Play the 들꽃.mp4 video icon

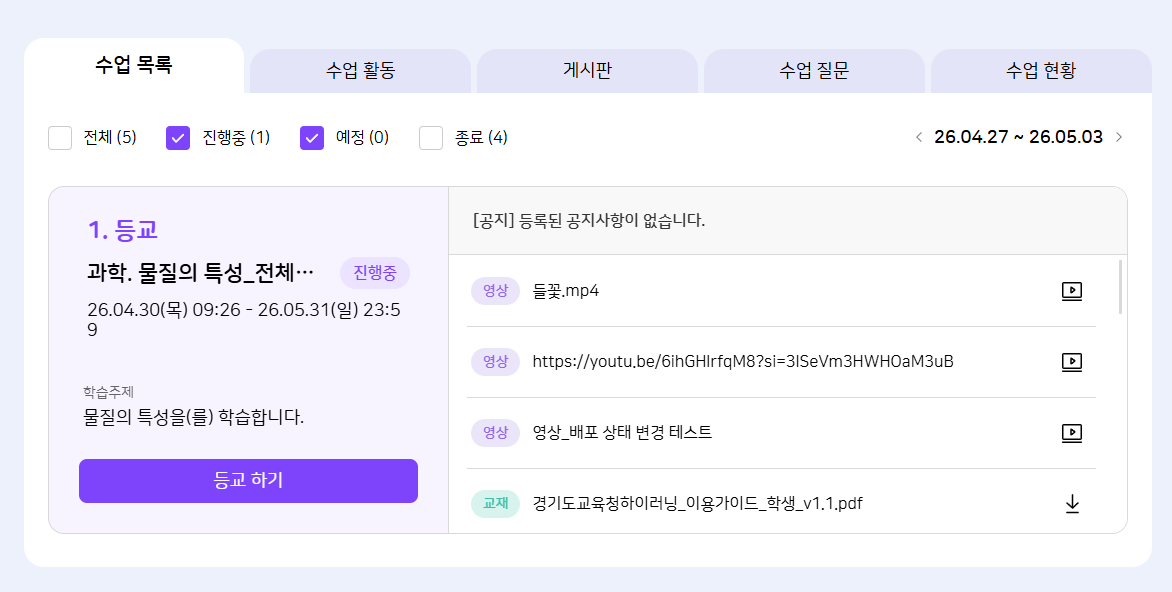tap(1071, 291)
